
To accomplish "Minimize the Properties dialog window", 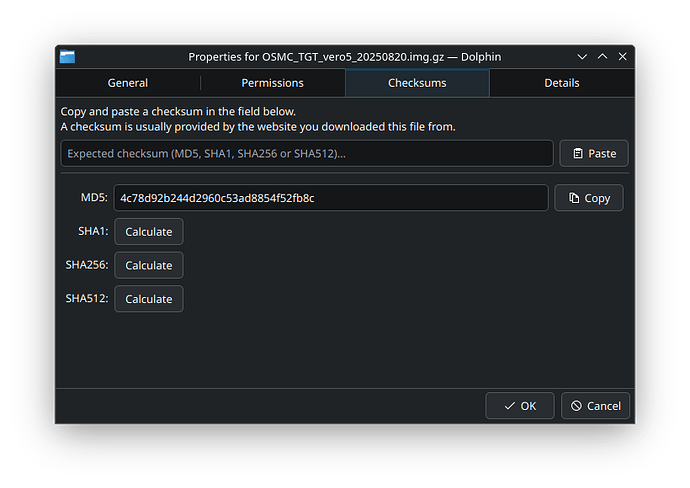I will tap(582, 57).
